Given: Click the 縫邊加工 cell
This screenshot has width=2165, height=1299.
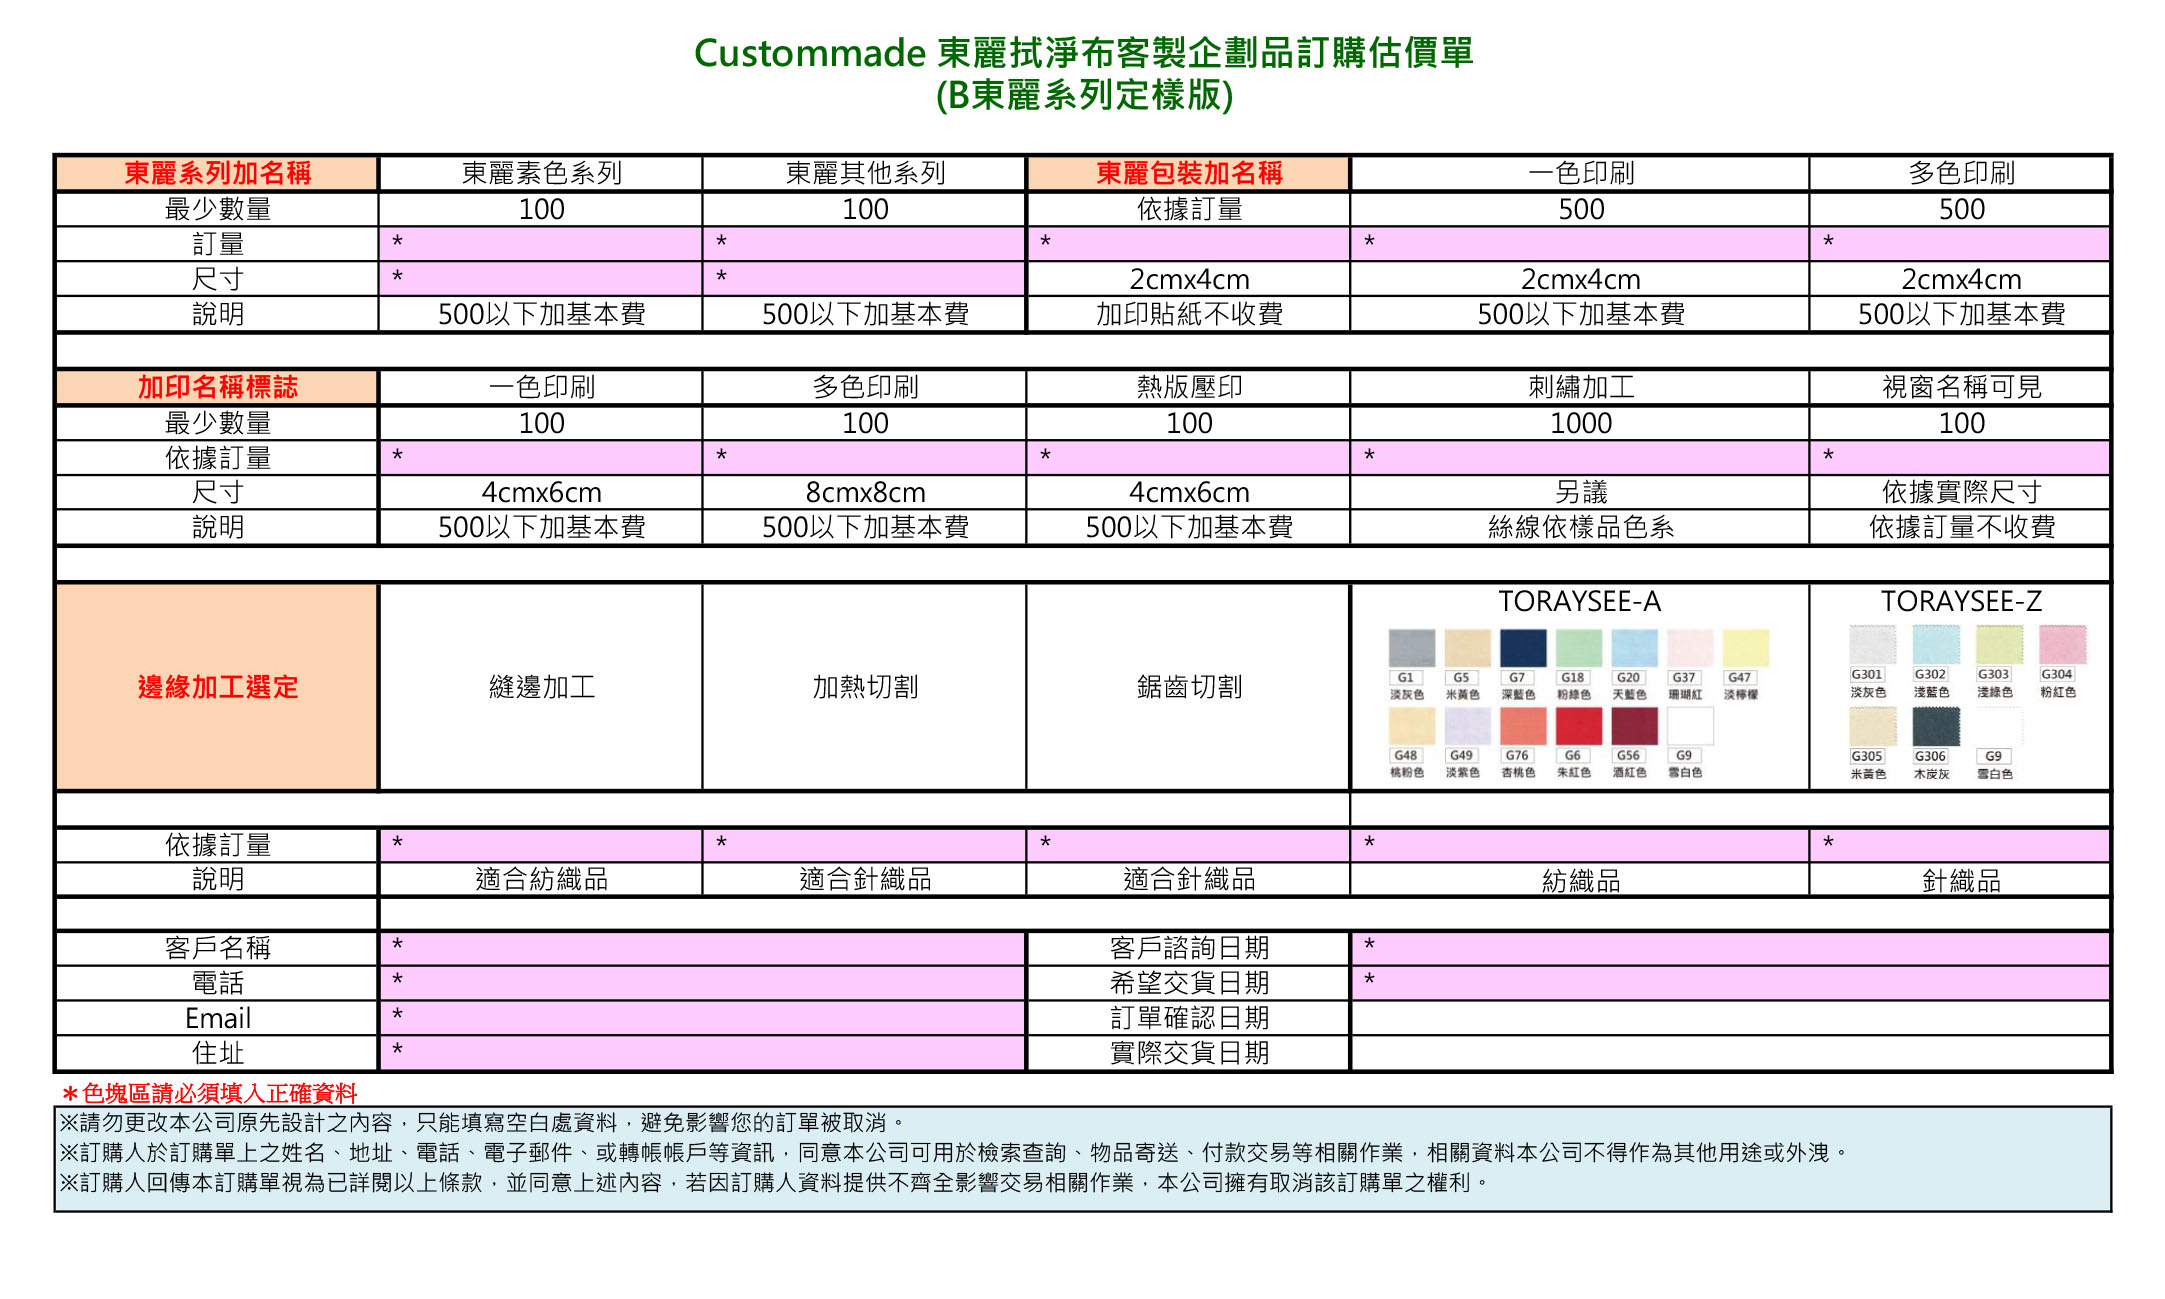Looking at the screenshot, I should pyautogui.click(x=541, y=687).
